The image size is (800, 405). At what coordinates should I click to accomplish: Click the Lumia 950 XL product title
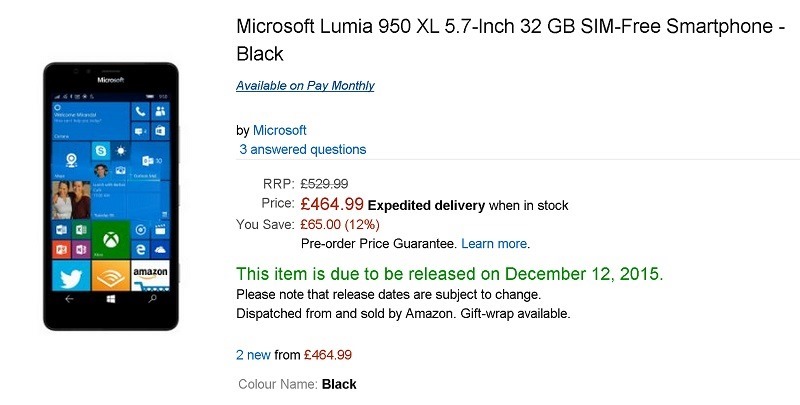click(511, 40)
